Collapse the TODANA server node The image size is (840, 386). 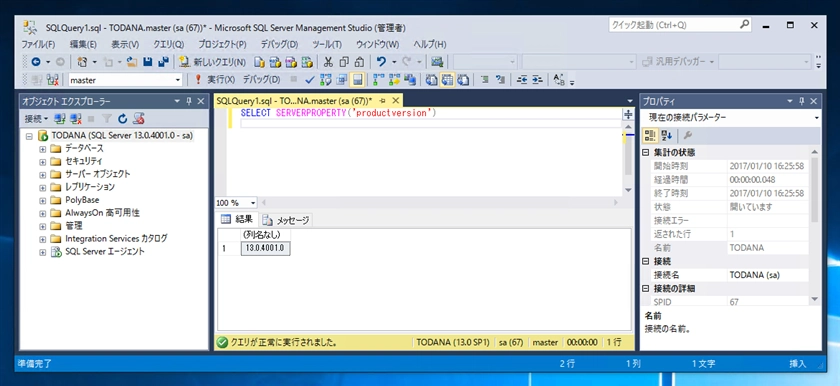click(29, 136)
